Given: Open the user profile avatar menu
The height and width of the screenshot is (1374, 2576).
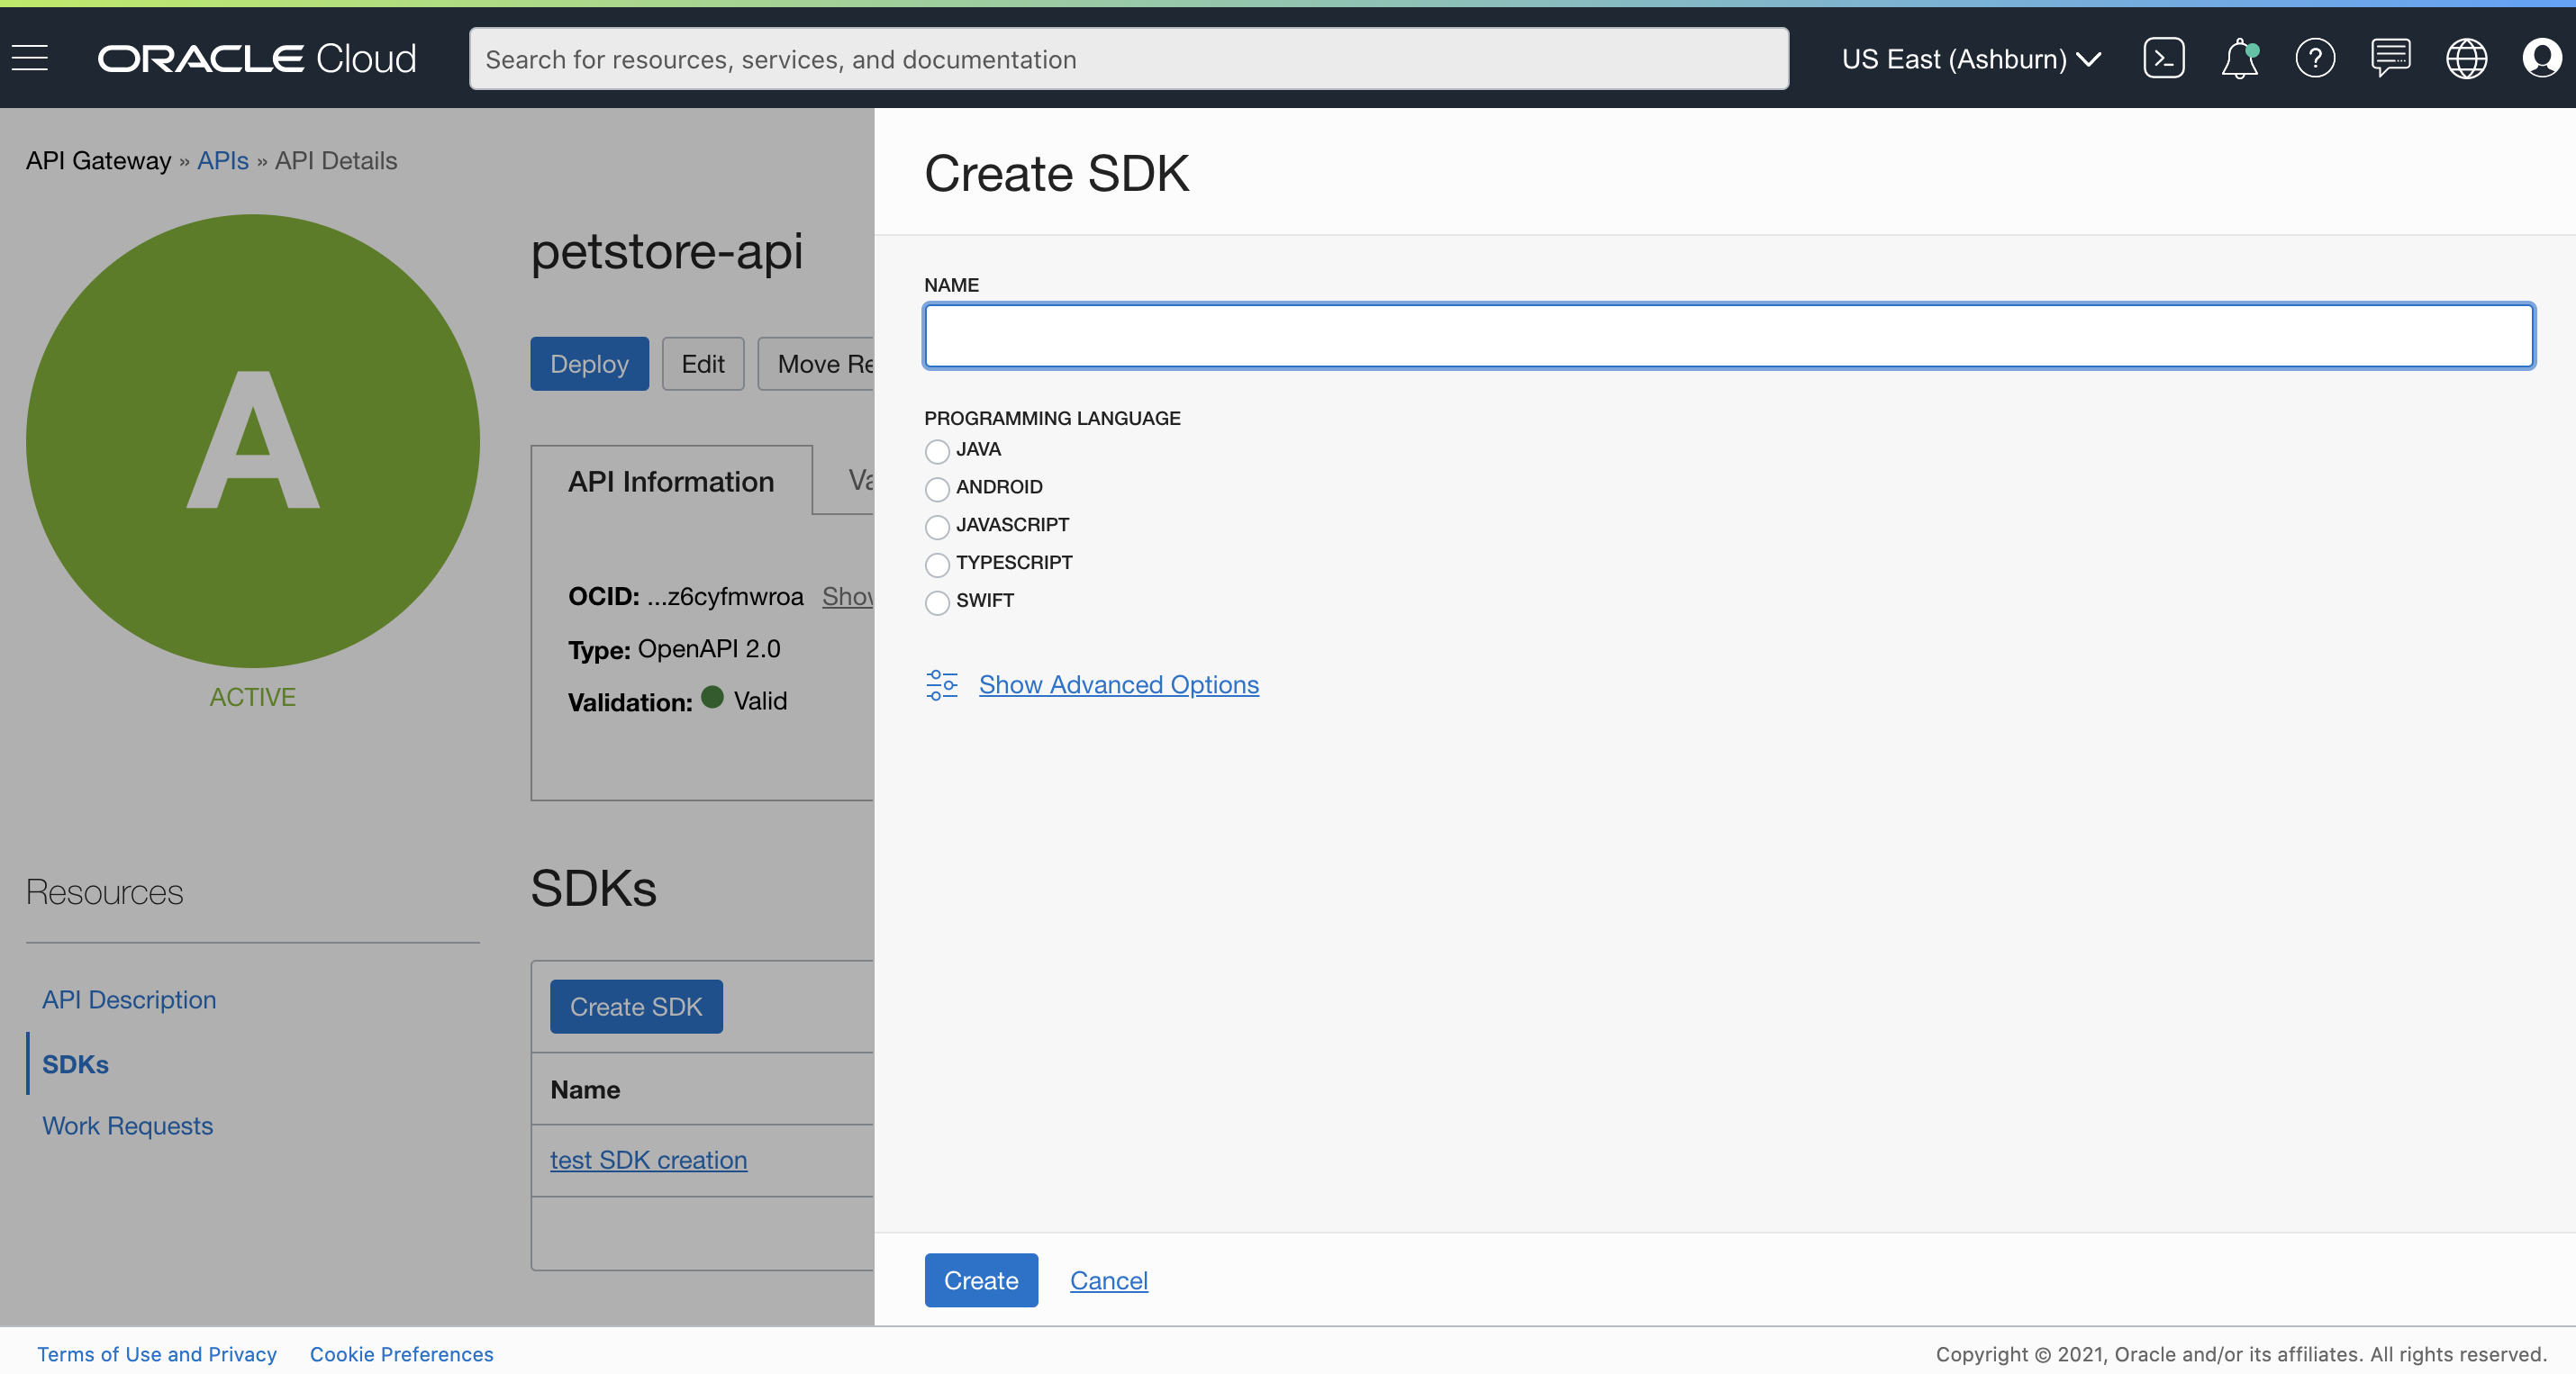Looking at the screenshot, I should [2542, 58].
